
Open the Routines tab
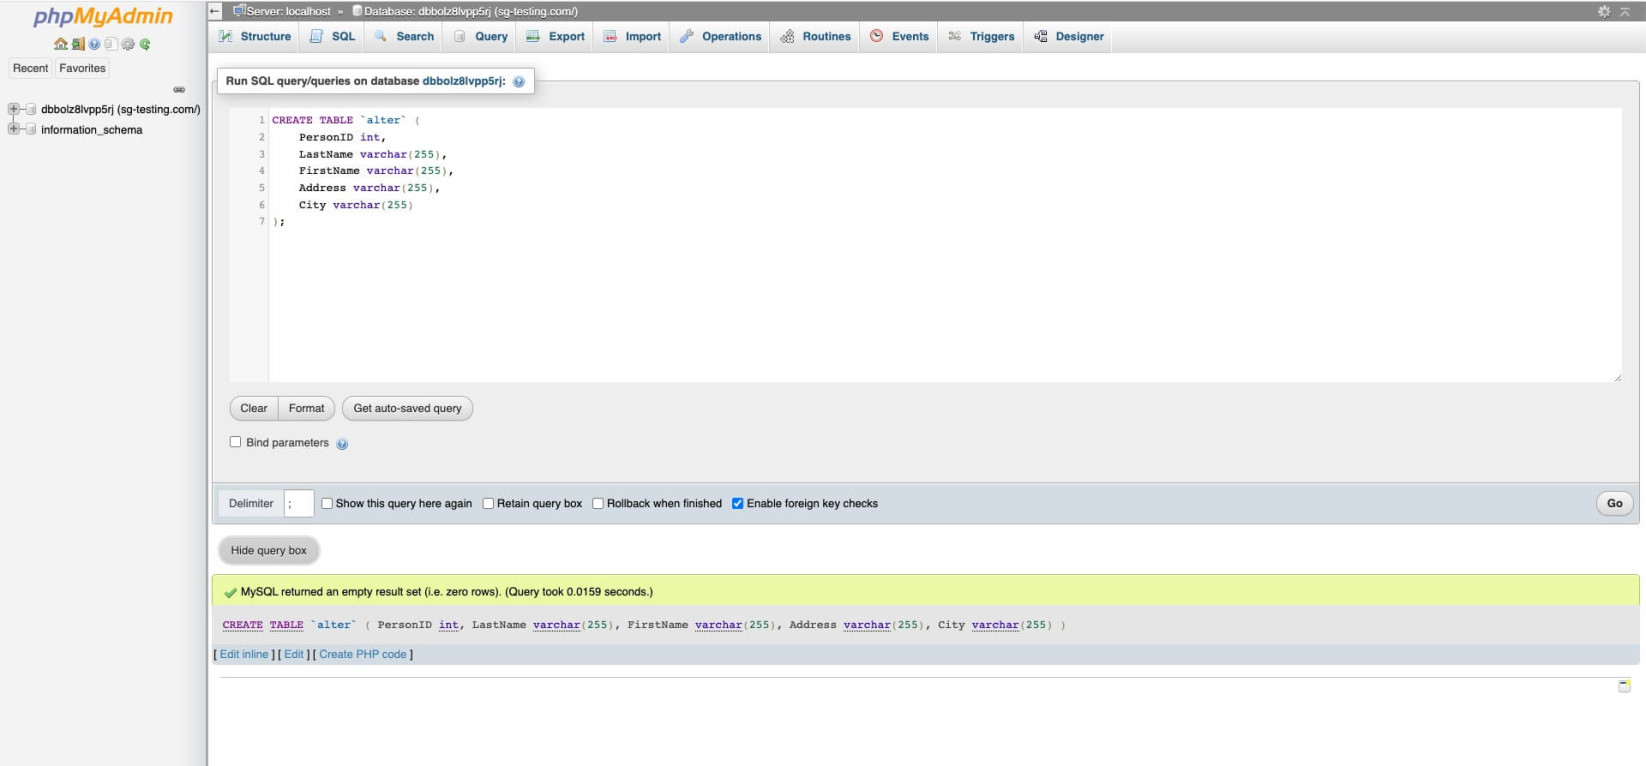(x=815, y=36)
